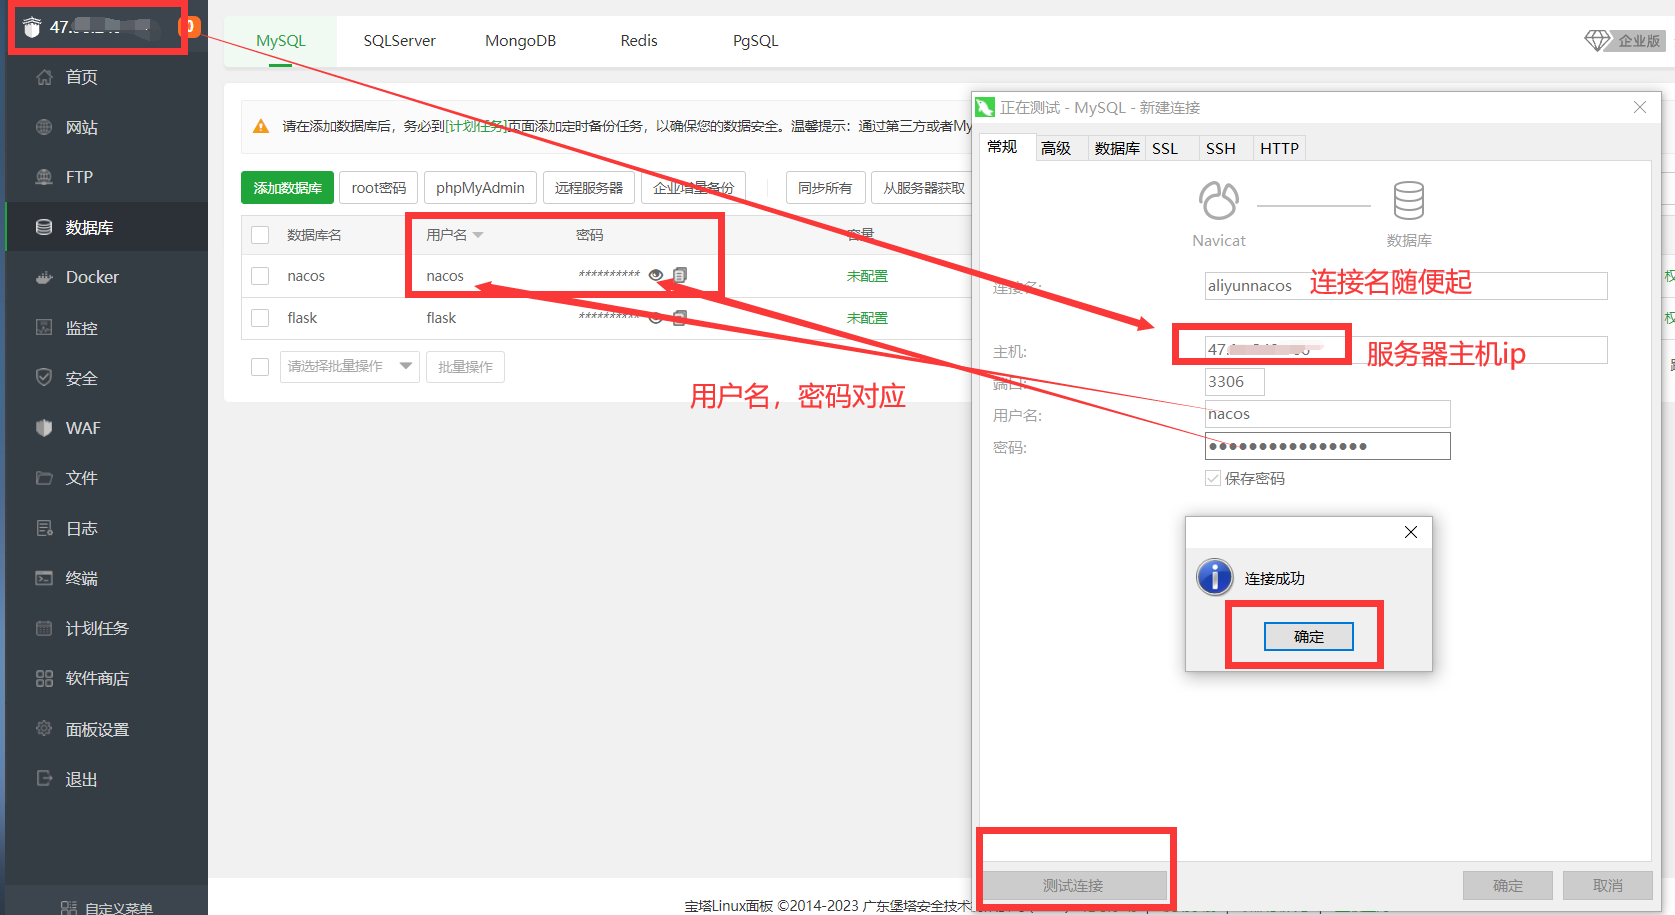Open the 文件 folder icon
The width and height of the screenshot is (1675, 915).
44,477
